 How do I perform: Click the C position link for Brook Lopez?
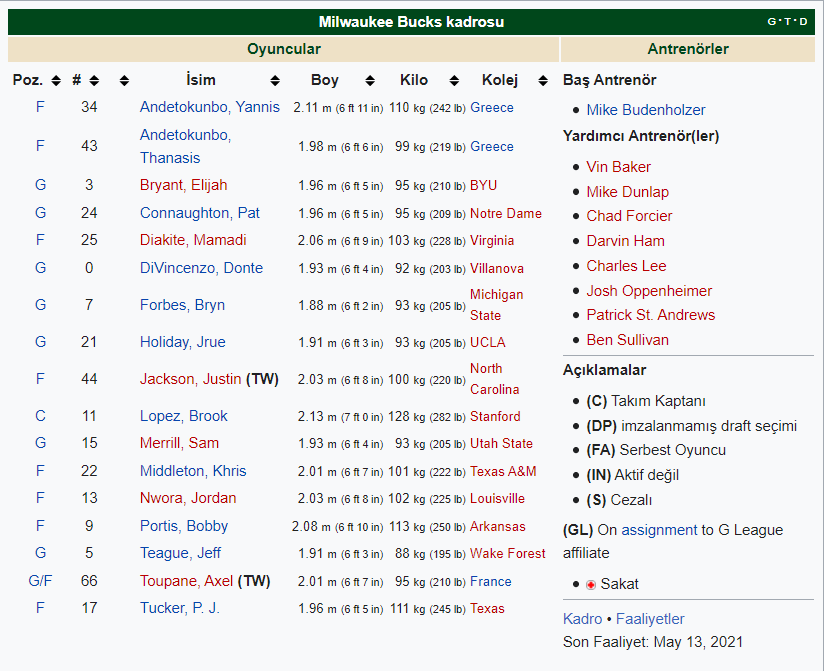40,416
